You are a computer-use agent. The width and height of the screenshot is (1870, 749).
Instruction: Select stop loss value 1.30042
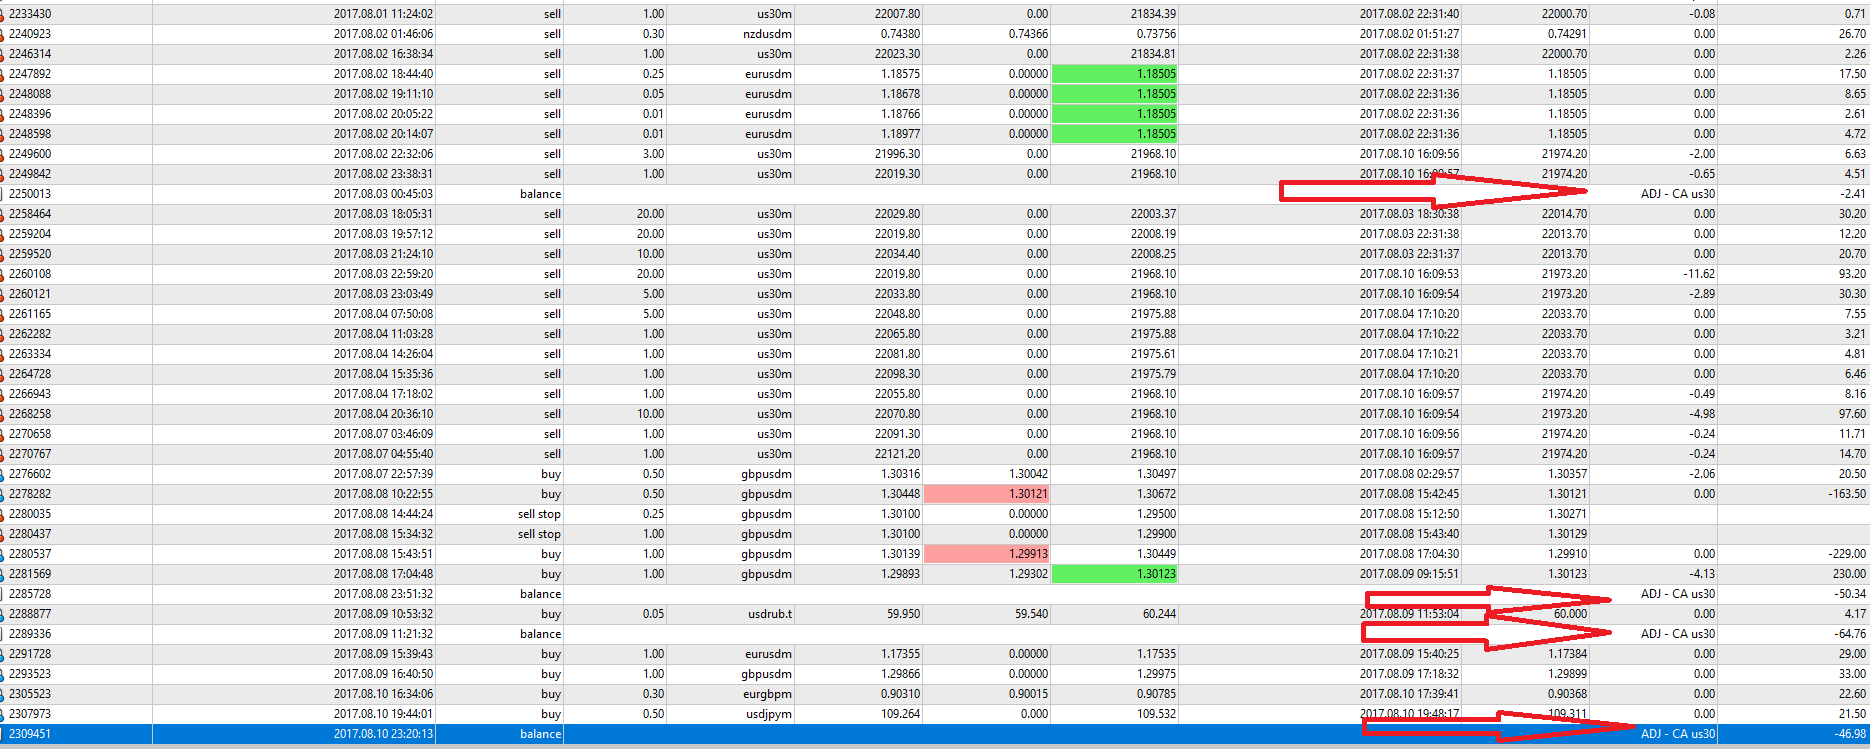click(x=1028, y=474)
